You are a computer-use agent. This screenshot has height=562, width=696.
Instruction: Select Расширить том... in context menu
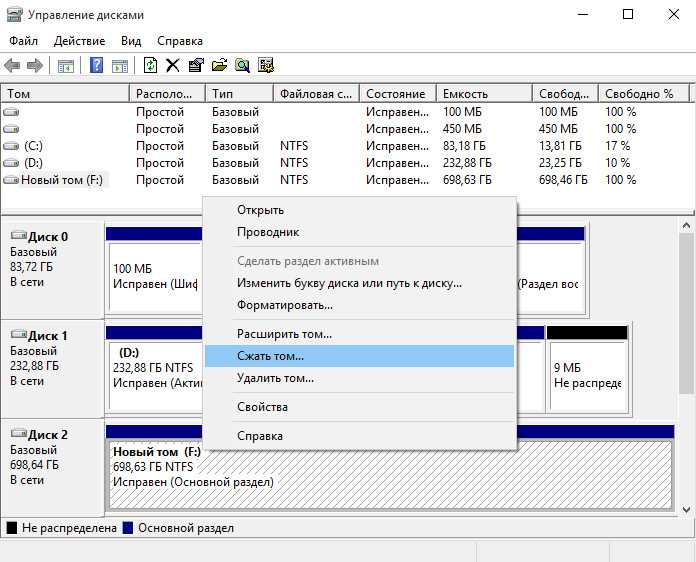360,334
